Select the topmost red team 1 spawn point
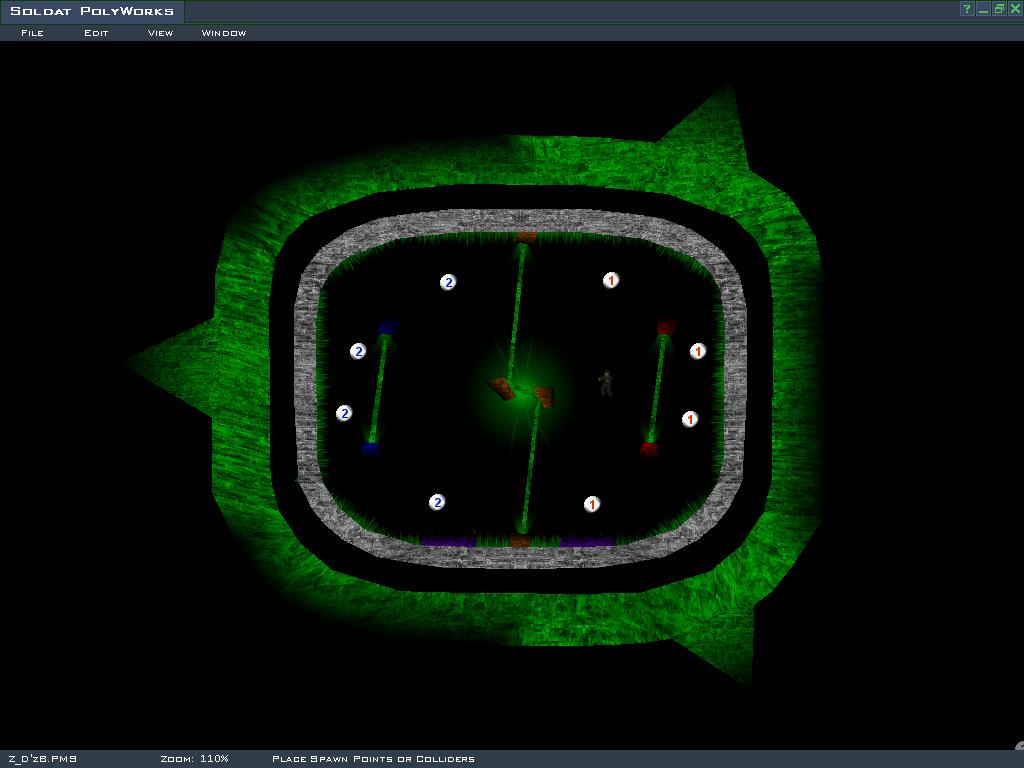The image size is (1024, 768). (x=611, y=280)
